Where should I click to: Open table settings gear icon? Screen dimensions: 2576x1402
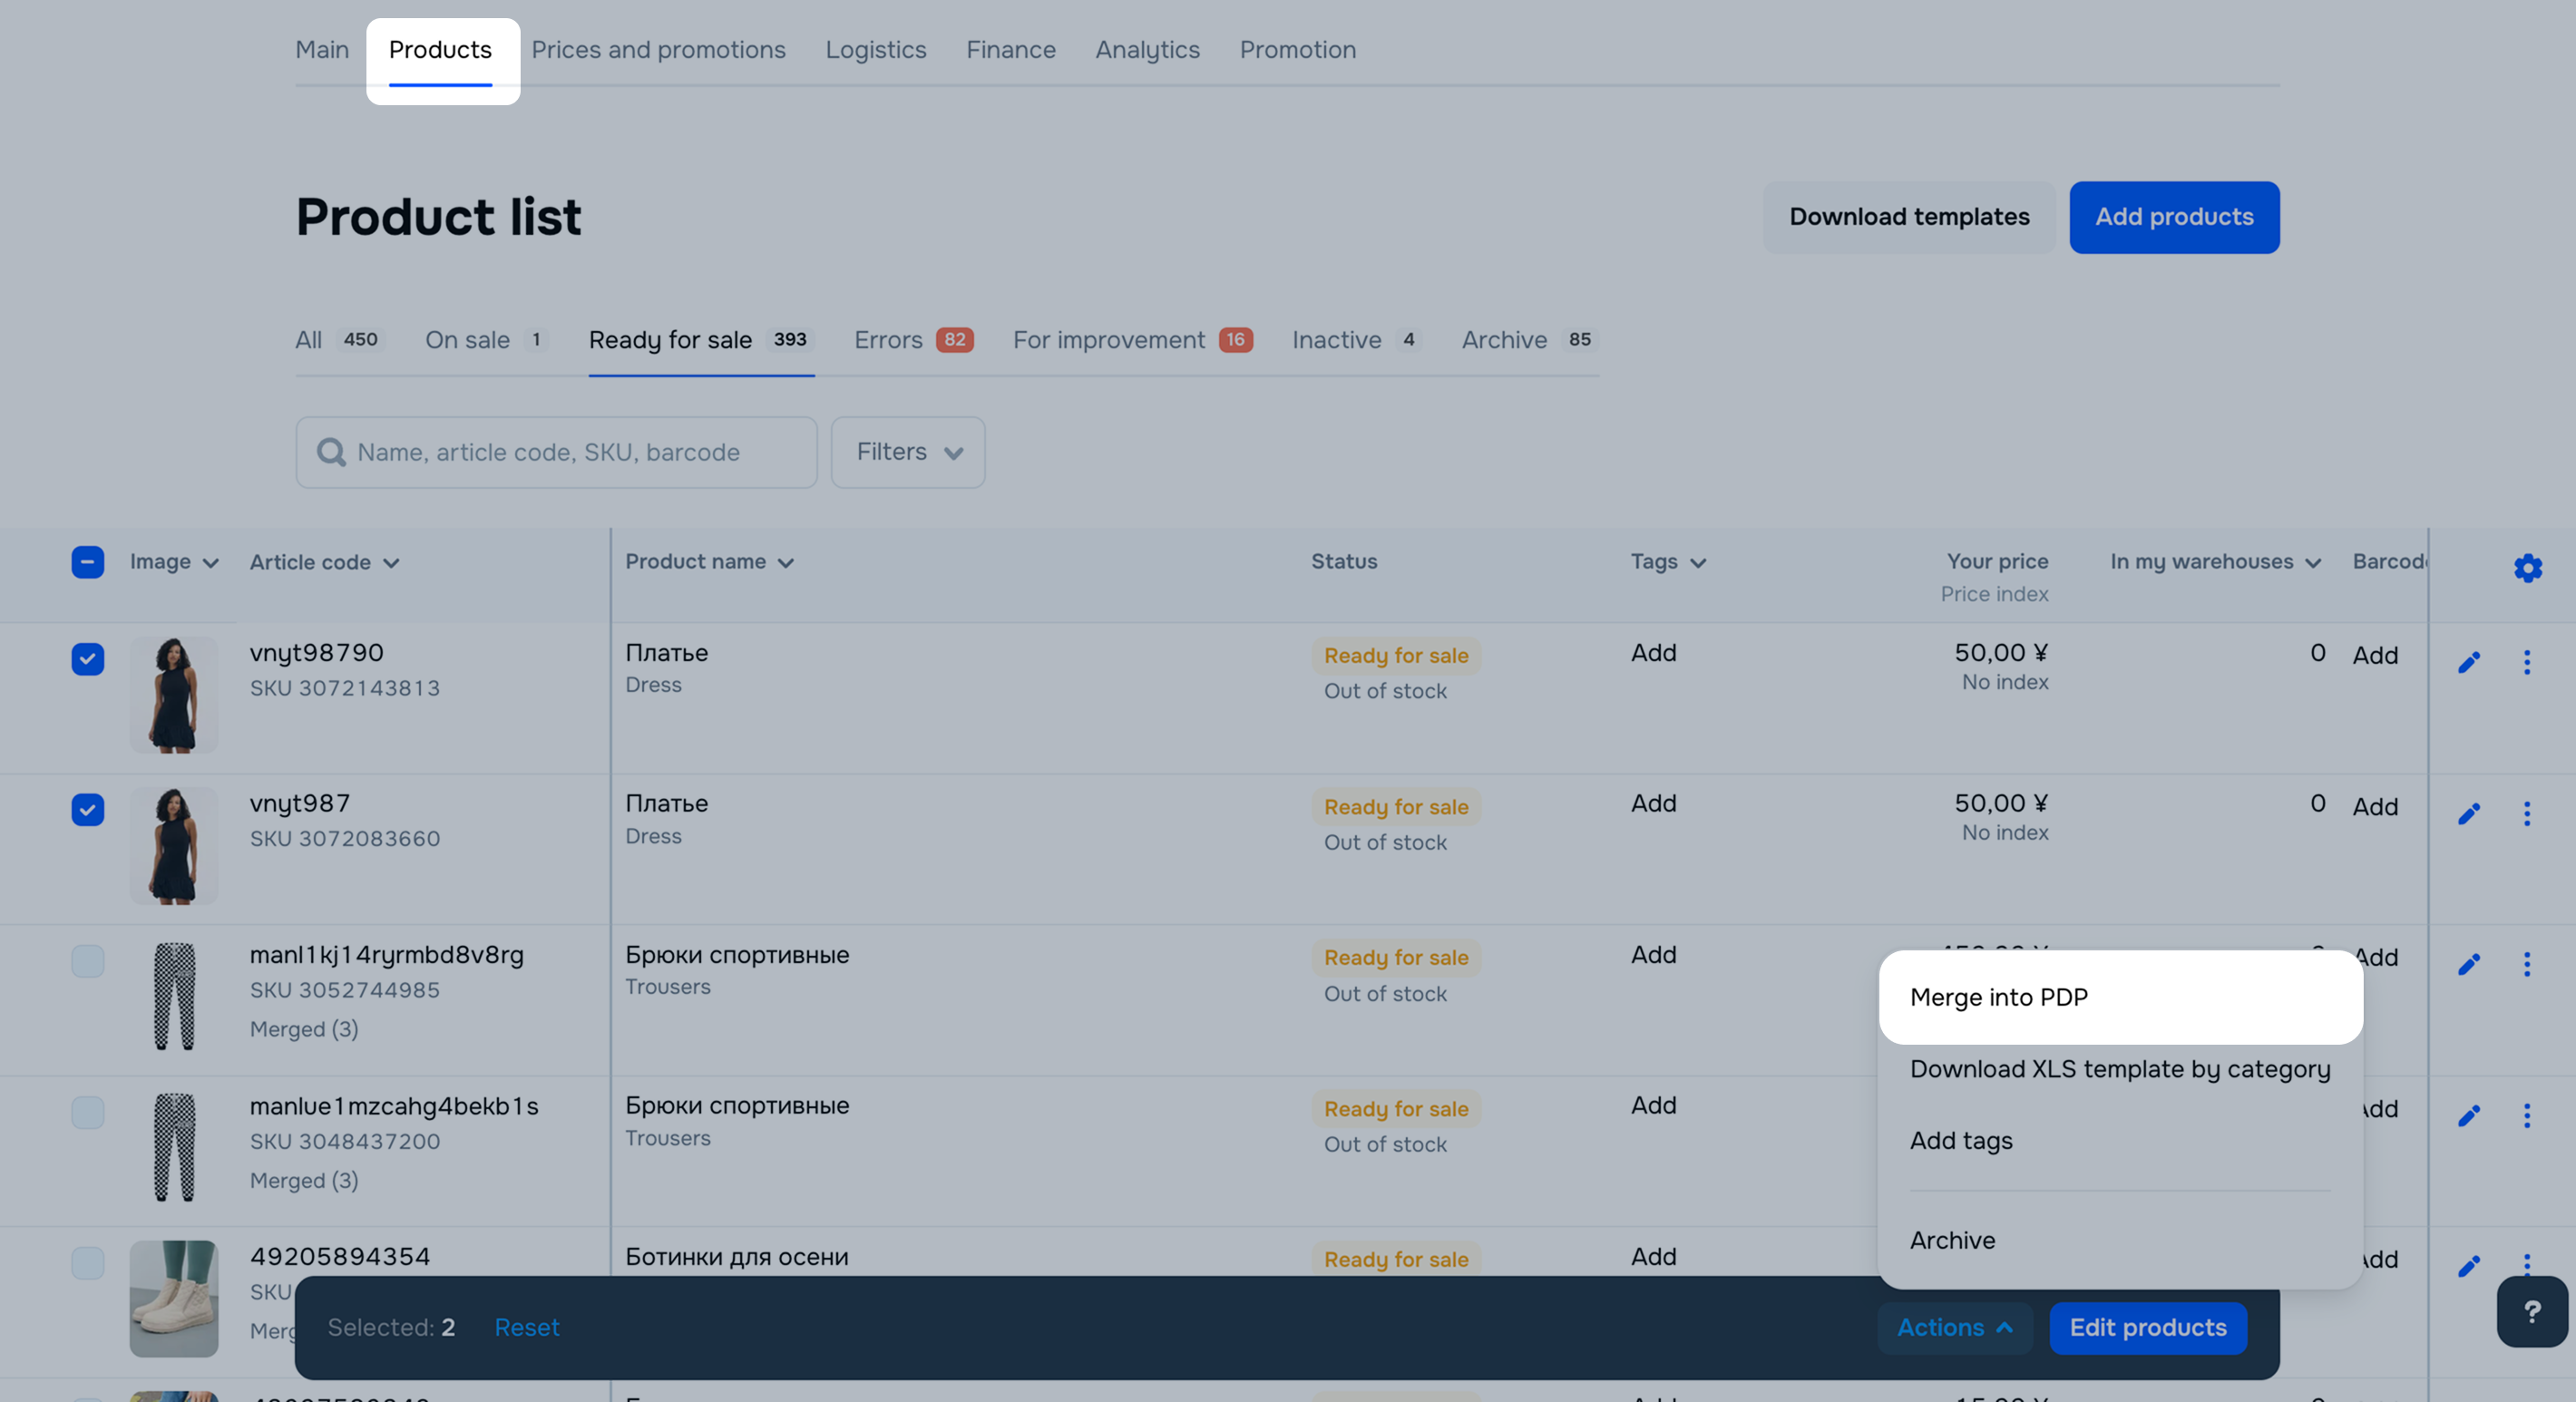click(2527, 568)
